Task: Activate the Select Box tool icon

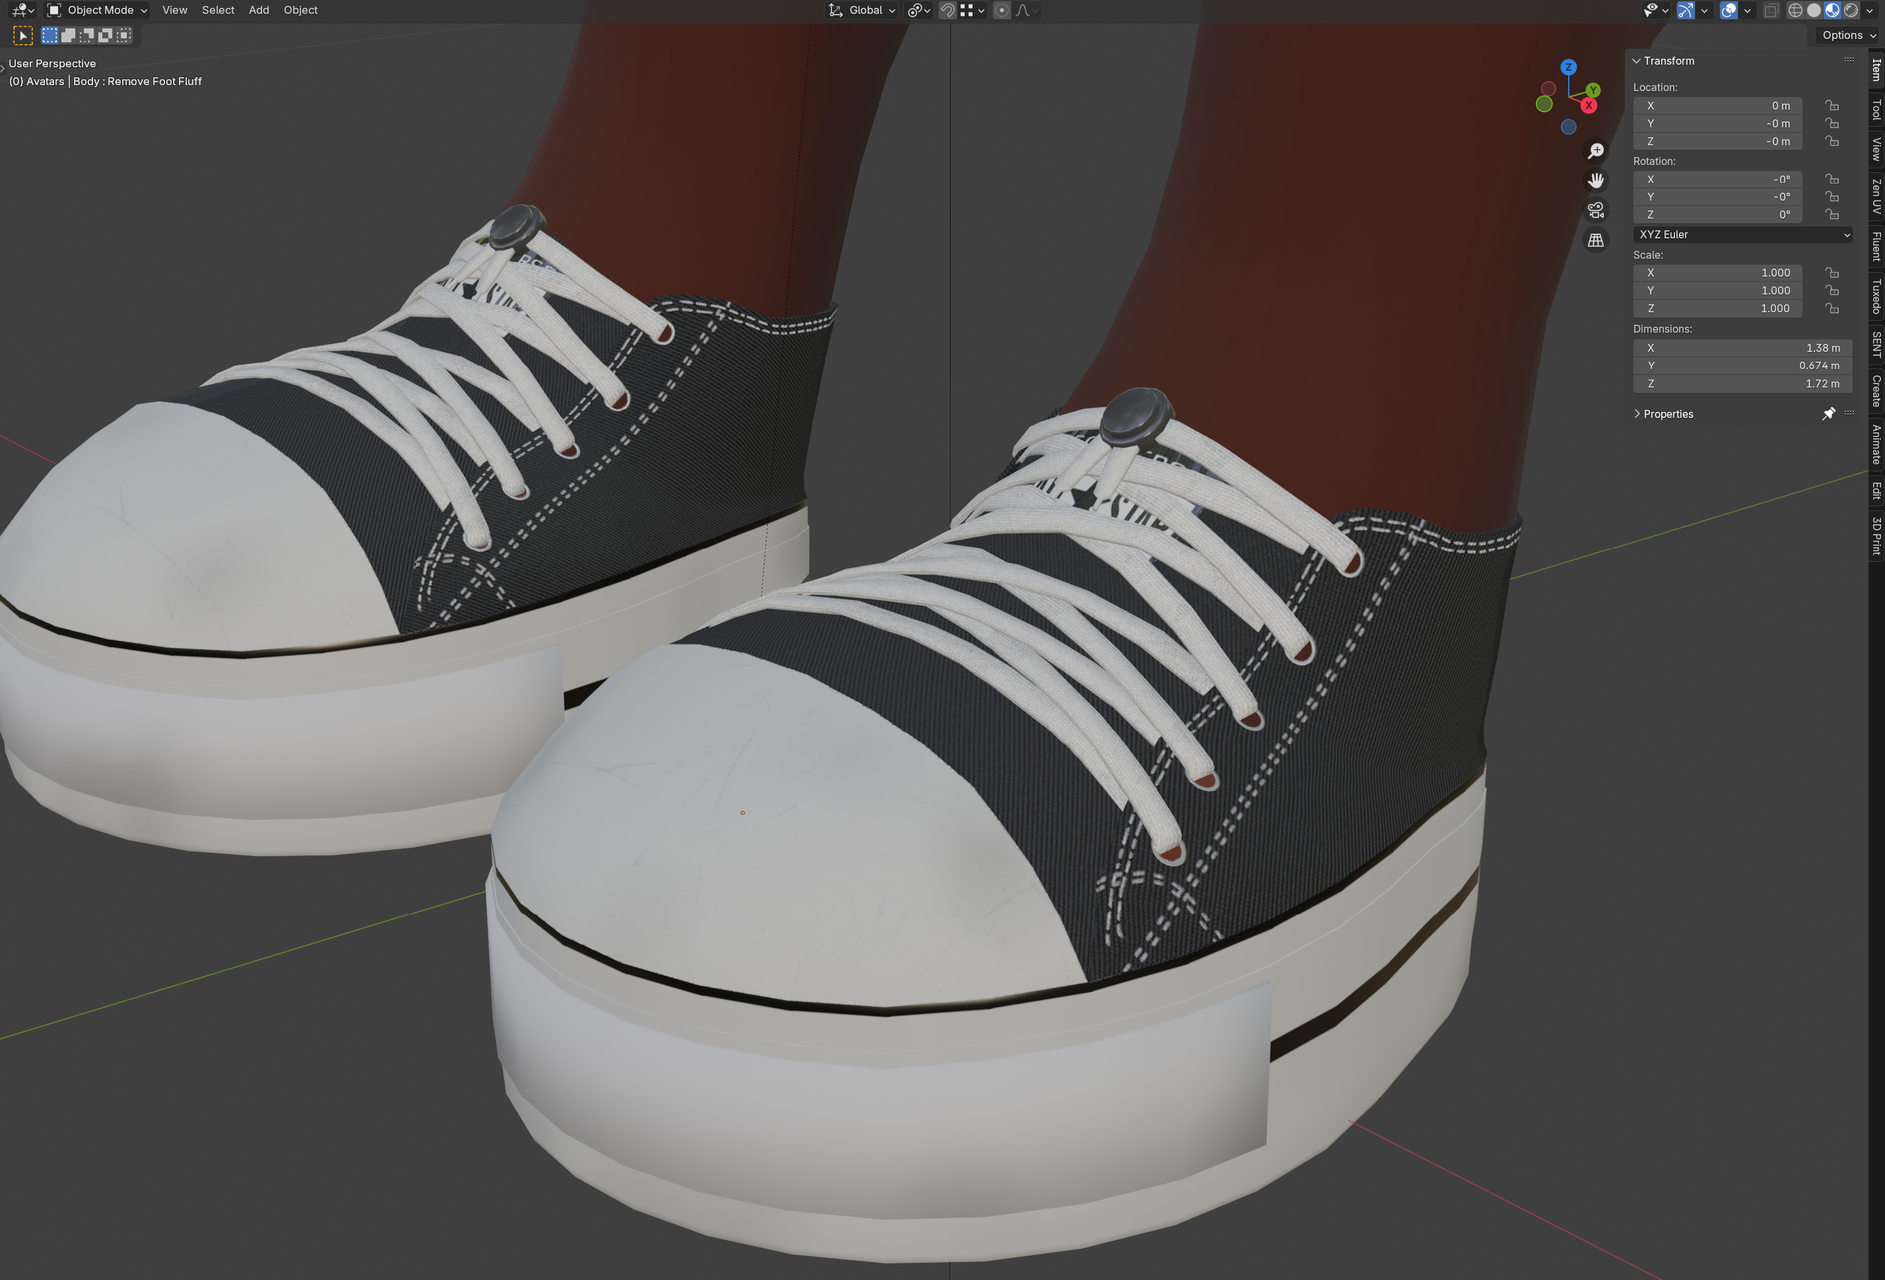Action: click(x=22, y=36)
